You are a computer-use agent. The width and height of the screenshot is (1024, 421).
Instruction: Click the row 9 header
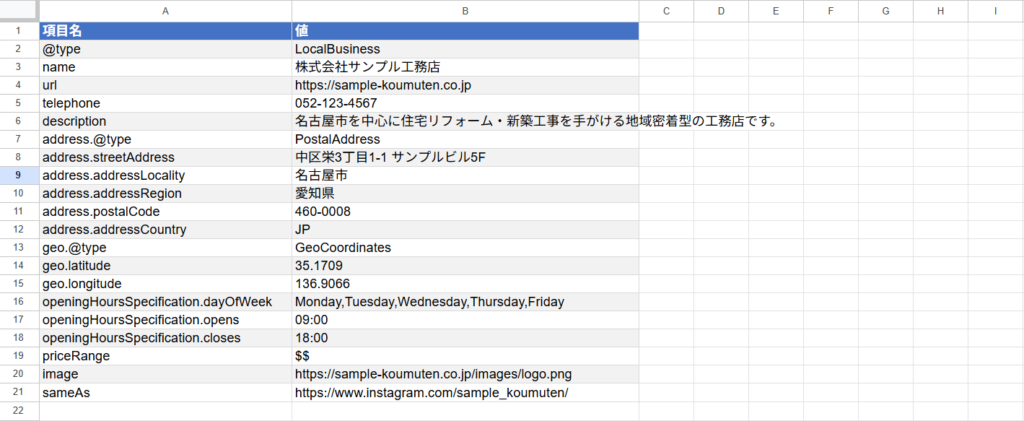[x=19, y=175]
